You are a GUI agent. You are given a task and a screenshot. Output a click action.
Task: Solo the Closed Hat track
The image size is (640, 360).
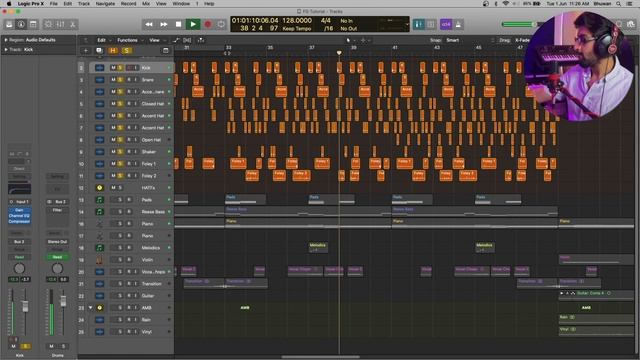tap(120, 104)
